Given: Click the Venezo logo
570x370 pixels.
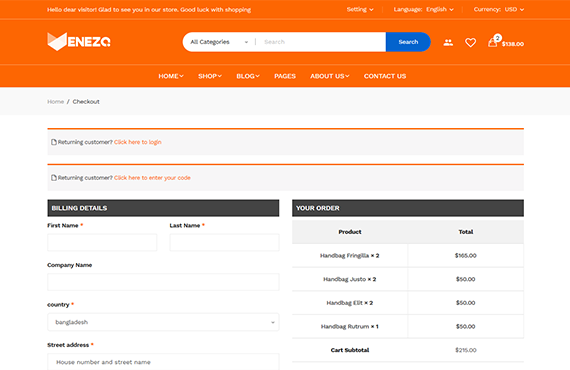Looking at the screenshot, I should pos(79,41).
